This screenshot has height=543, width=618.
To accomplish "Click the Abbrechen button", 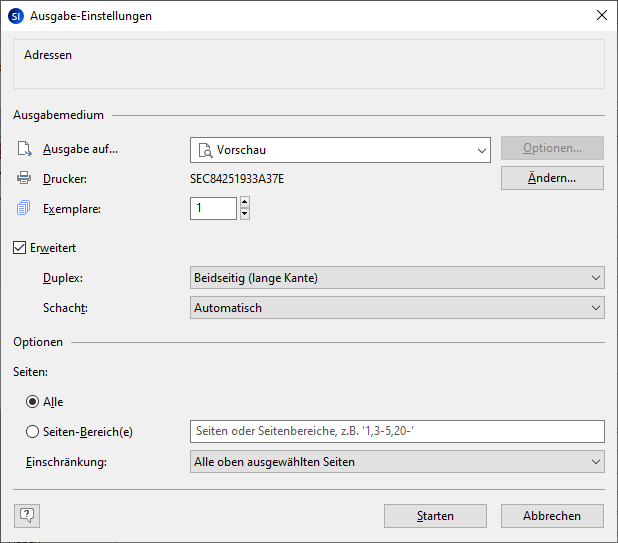I will pyautogui.click(x=551, y=516).
